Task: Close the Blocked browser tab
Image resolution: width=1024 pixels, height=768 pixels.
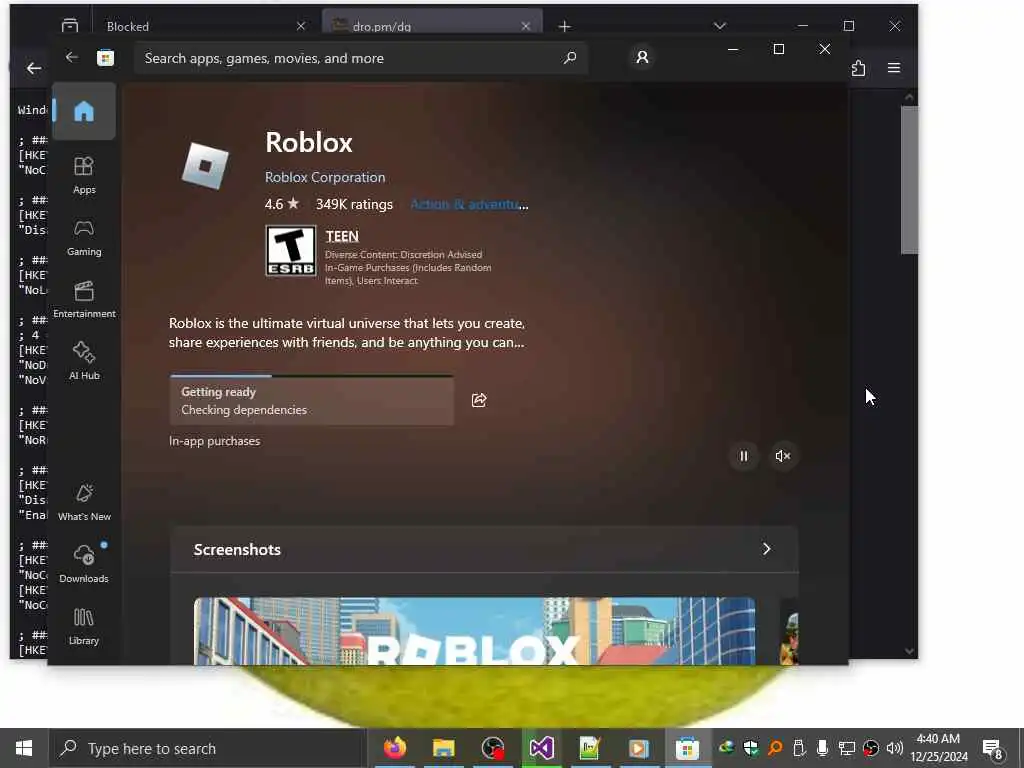Action: tap(300, 26)
